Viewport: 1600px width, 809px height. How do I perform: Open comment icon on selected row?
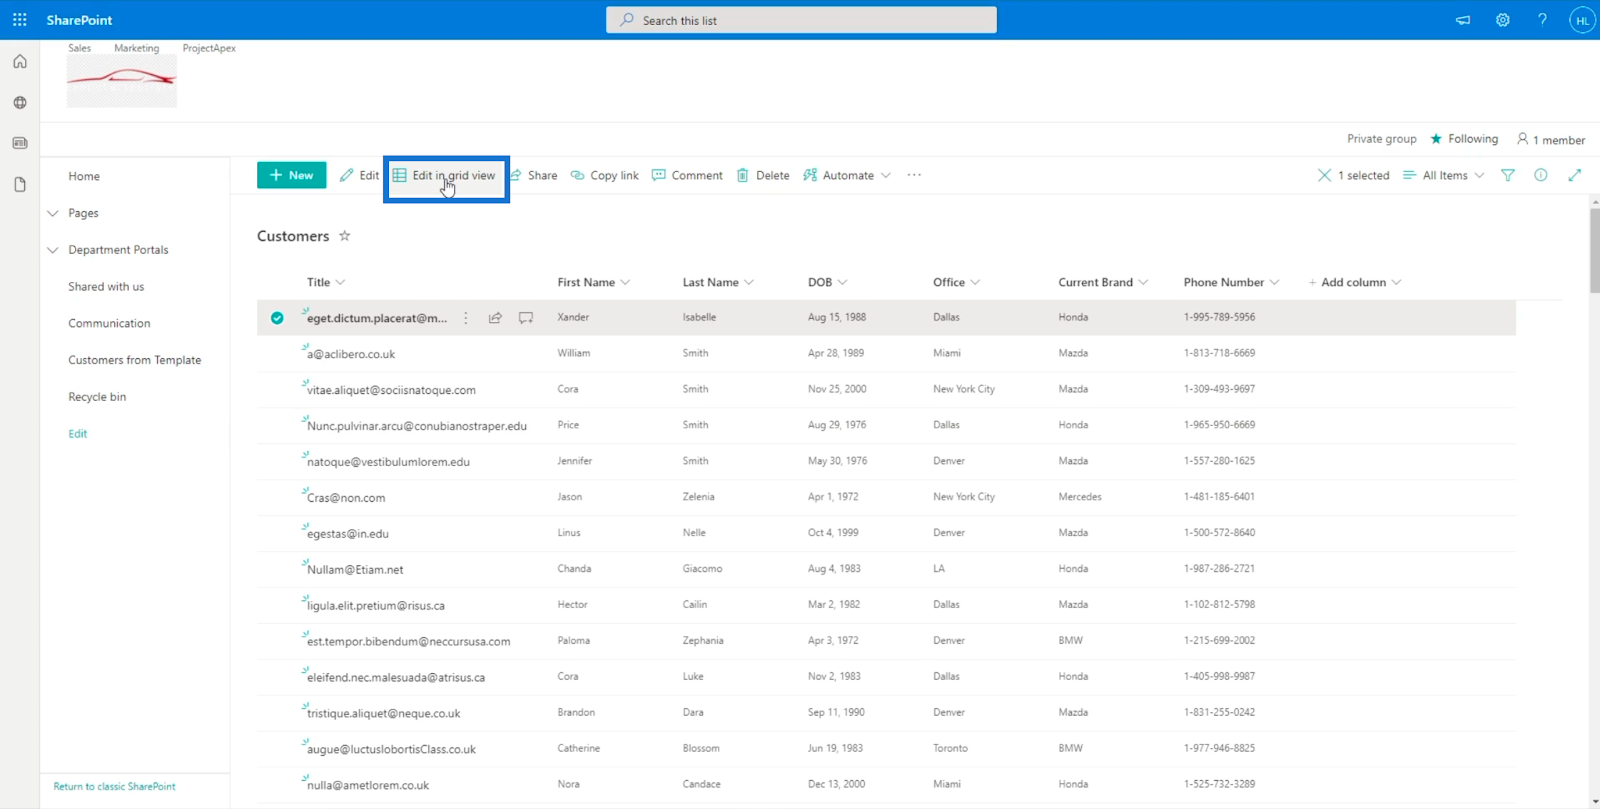point(526,318)
